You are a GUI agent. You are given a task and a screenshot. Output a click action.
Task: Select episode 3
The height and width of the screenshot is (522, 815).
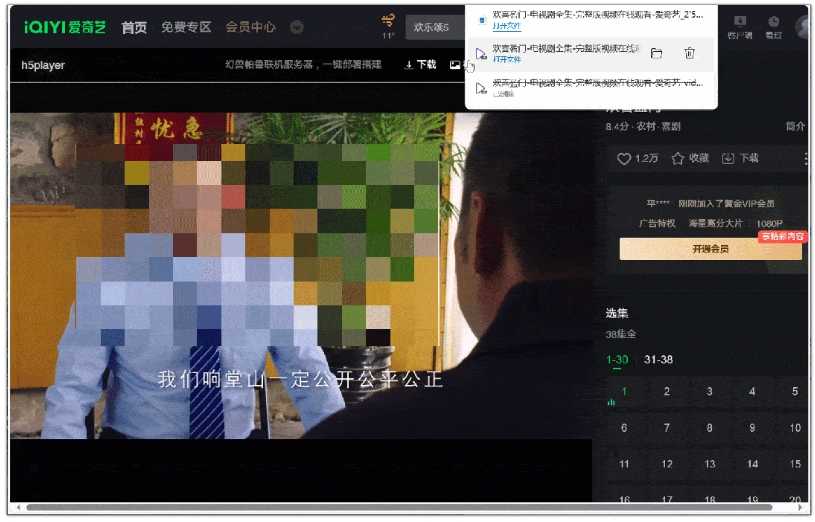pos(709,392)
